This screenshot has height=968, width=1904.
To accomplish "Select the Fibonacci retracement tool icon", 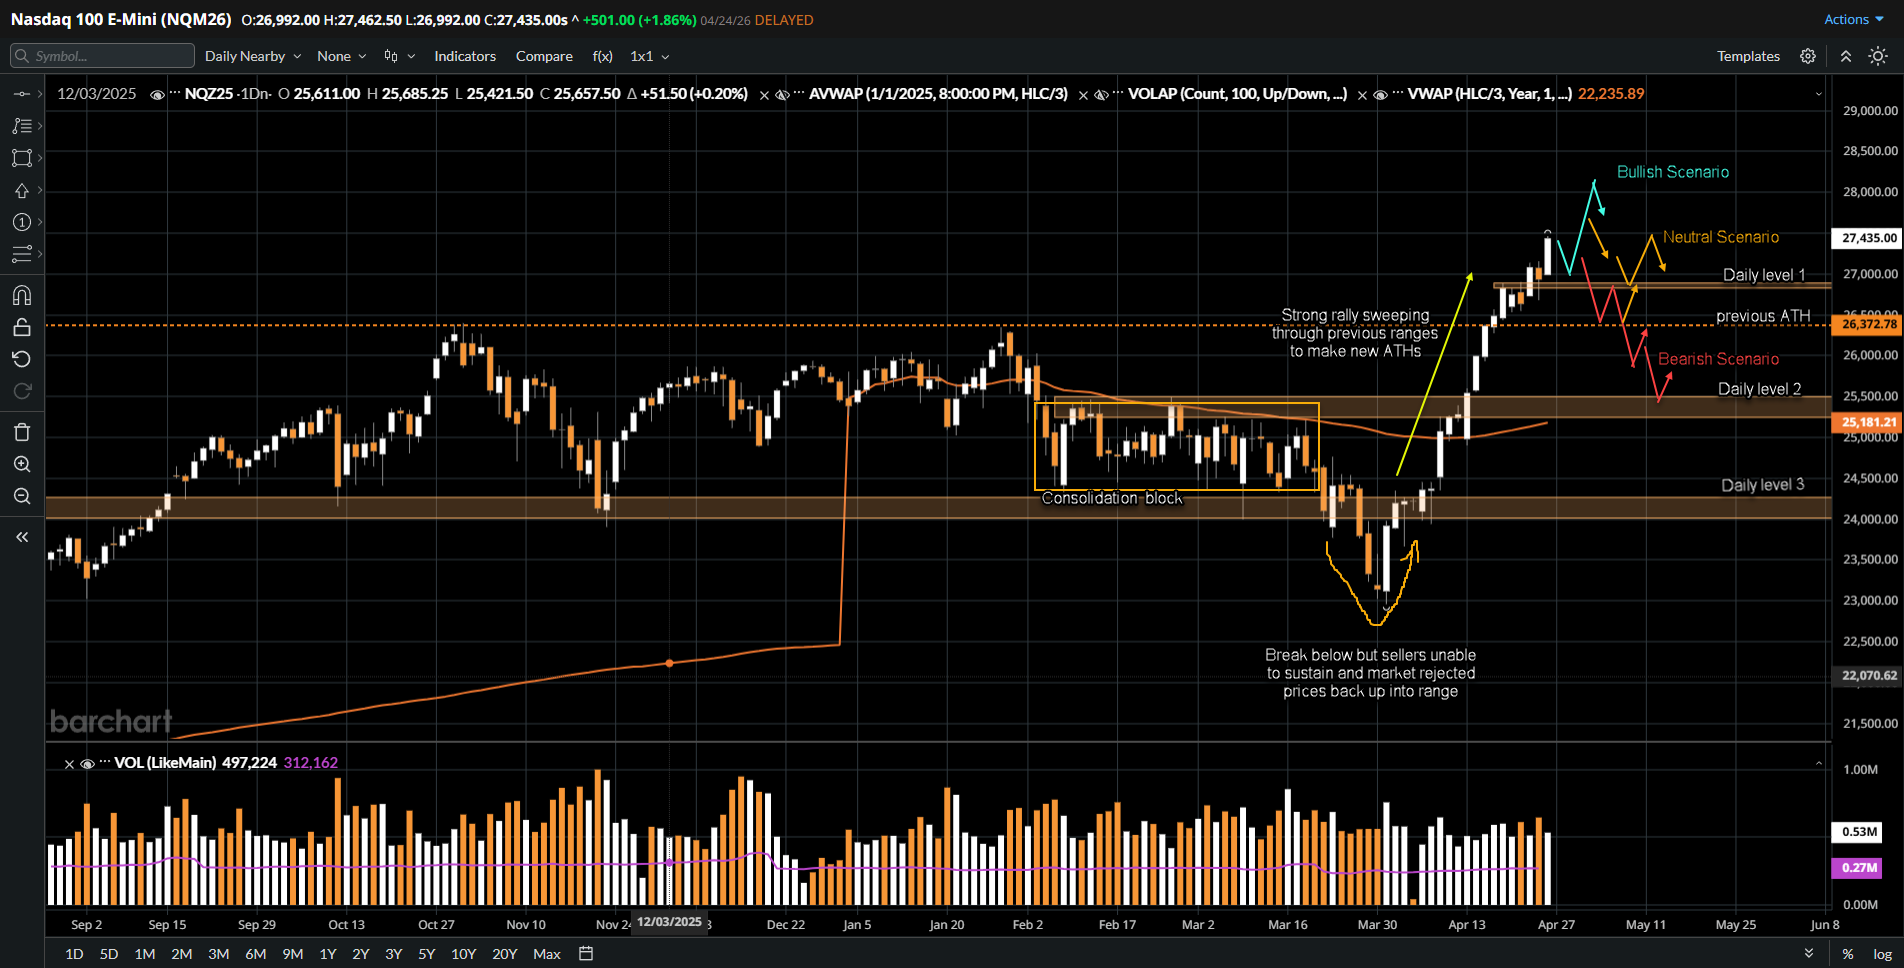I will tap(21, 126).
